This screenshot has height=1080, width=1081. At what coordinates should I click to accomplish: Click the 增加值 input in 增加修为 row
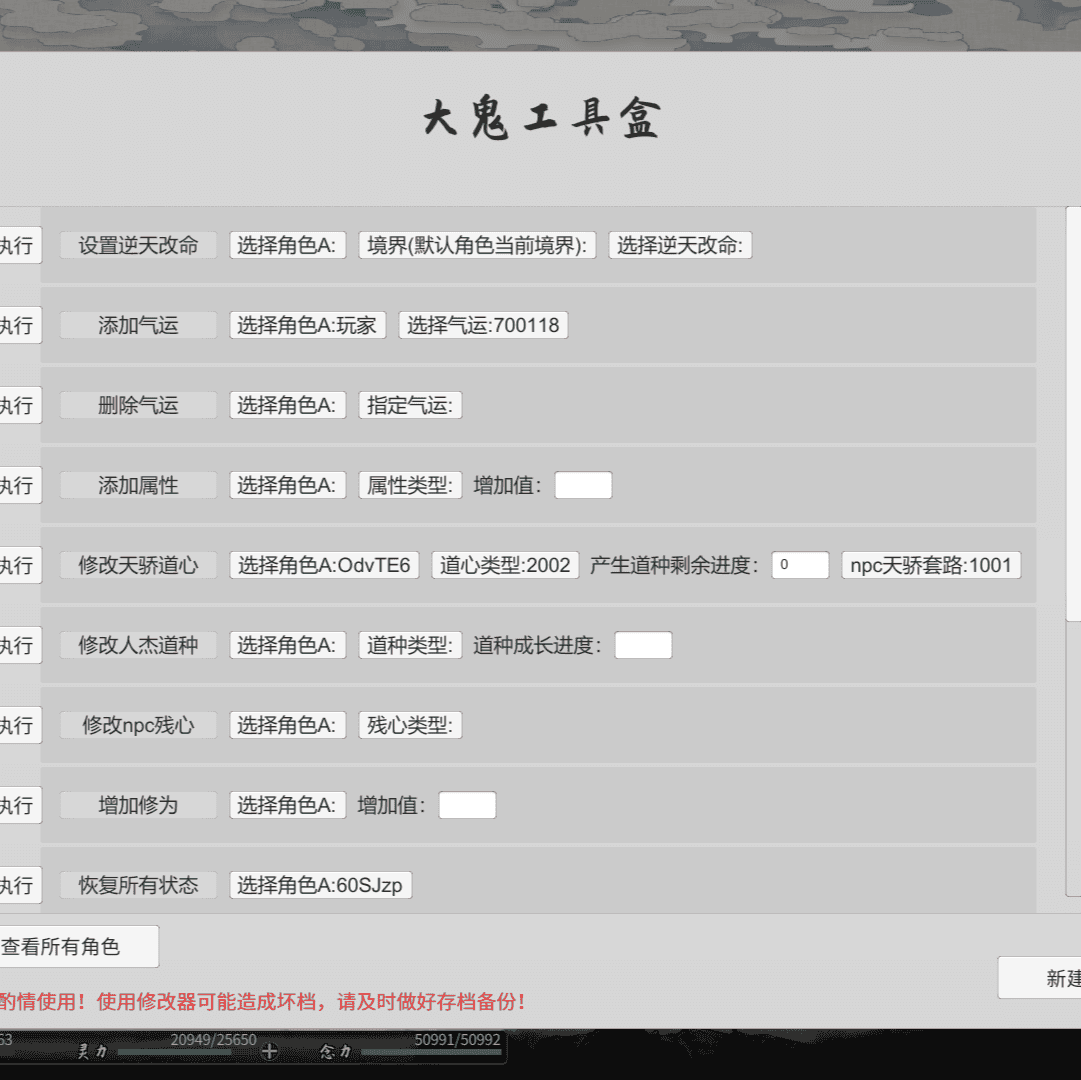467,805
